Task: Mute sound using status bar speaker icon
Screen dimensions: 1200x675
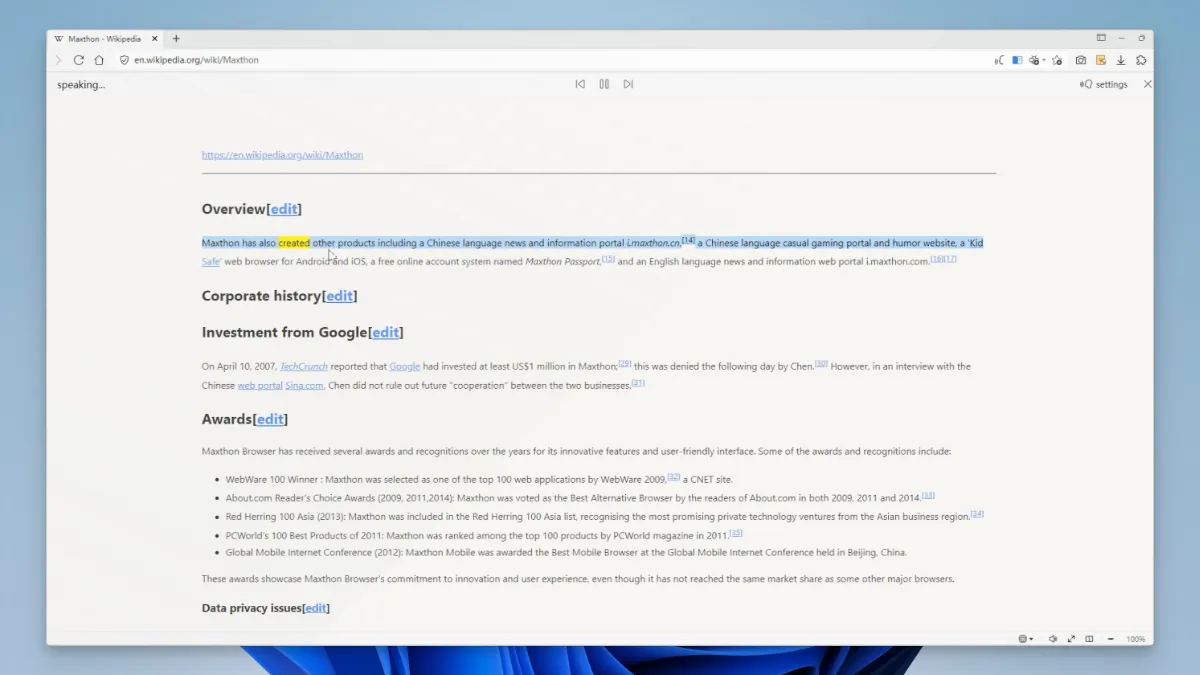Action: pyautogui.click(x=1052, y=639)
